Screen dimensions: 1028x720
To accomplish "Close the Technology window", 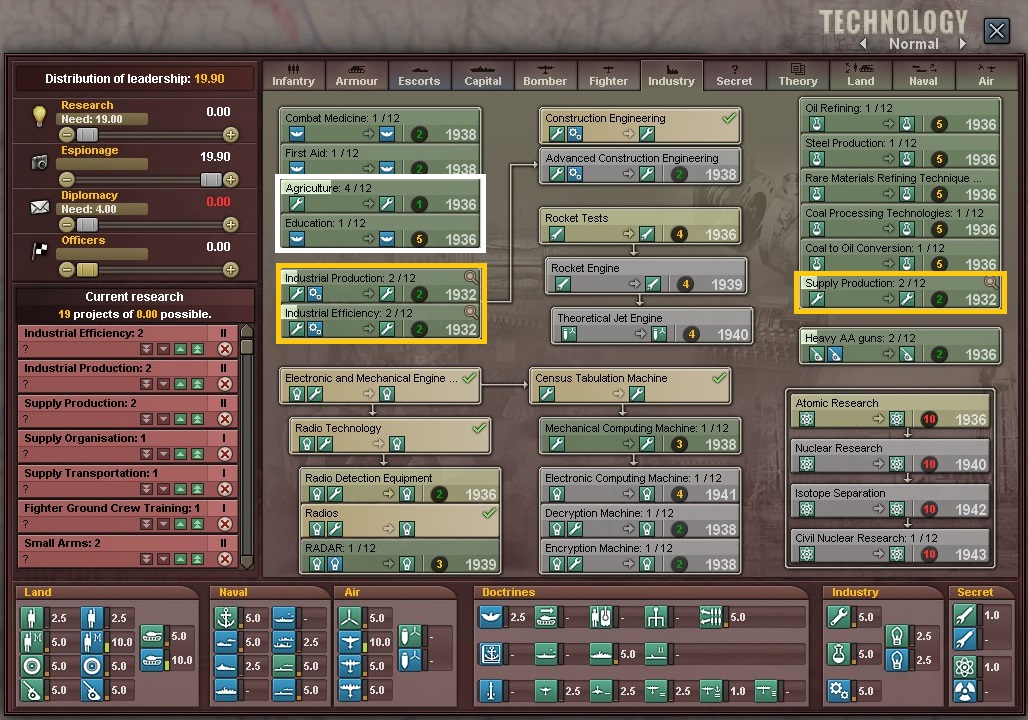I will click(997, 30).
